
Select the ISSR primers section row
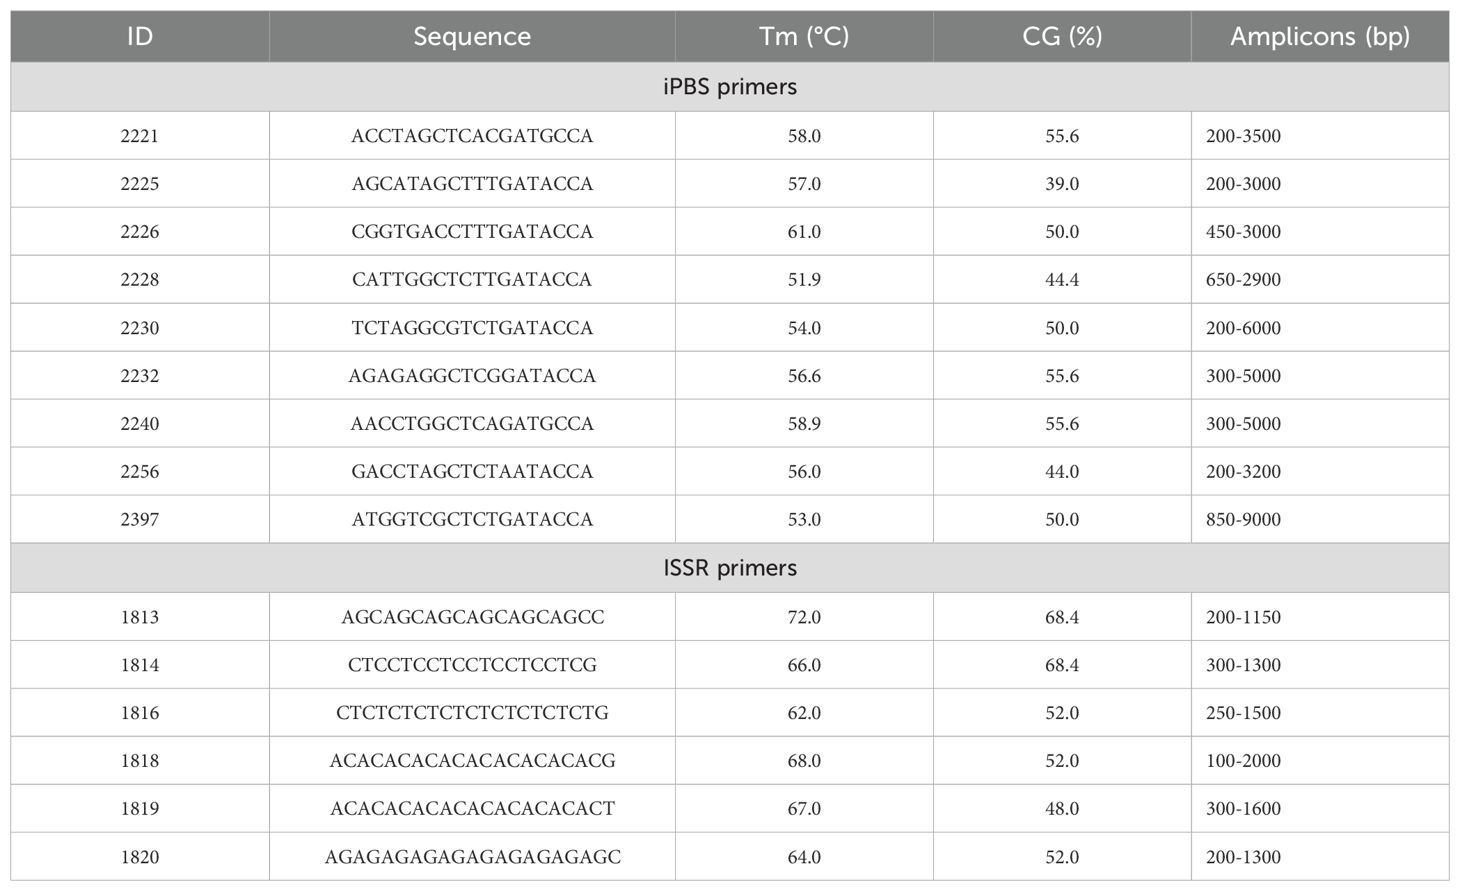[730, 568]
